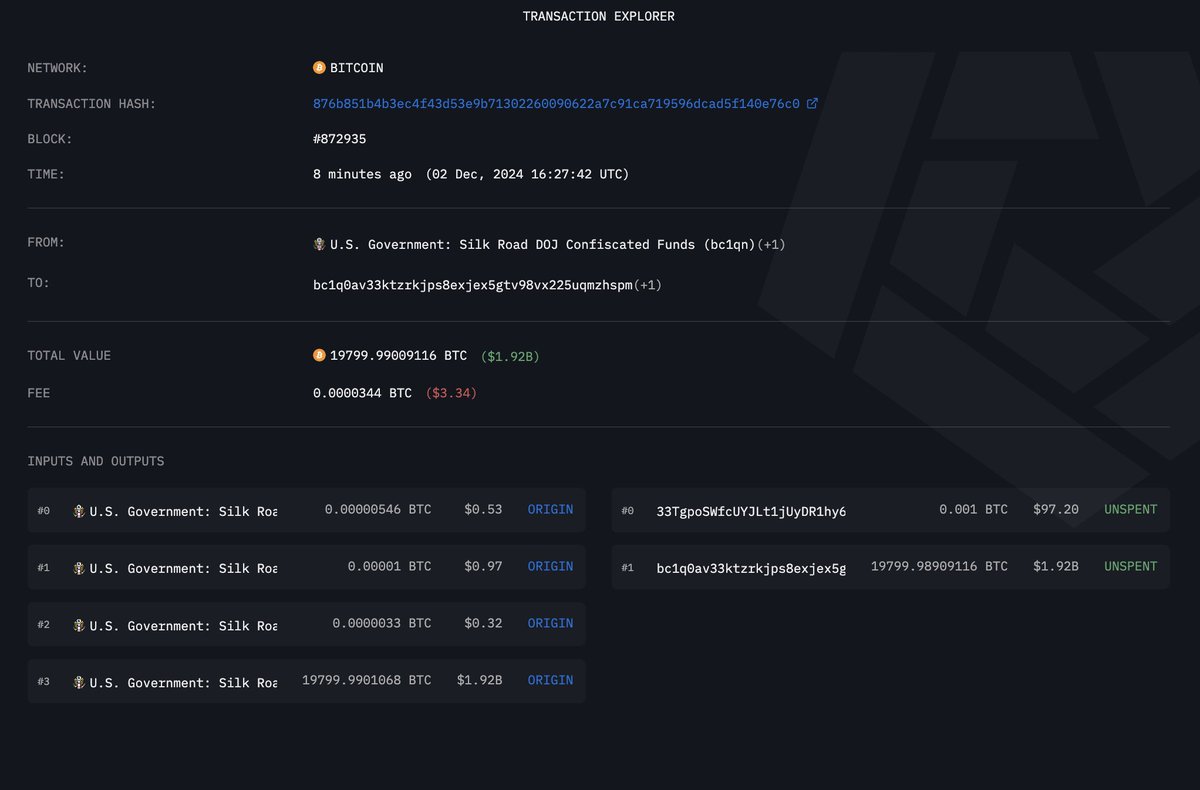Open the transaction hash link
This screenshot has width=1200, height=790.
point(556,103)
